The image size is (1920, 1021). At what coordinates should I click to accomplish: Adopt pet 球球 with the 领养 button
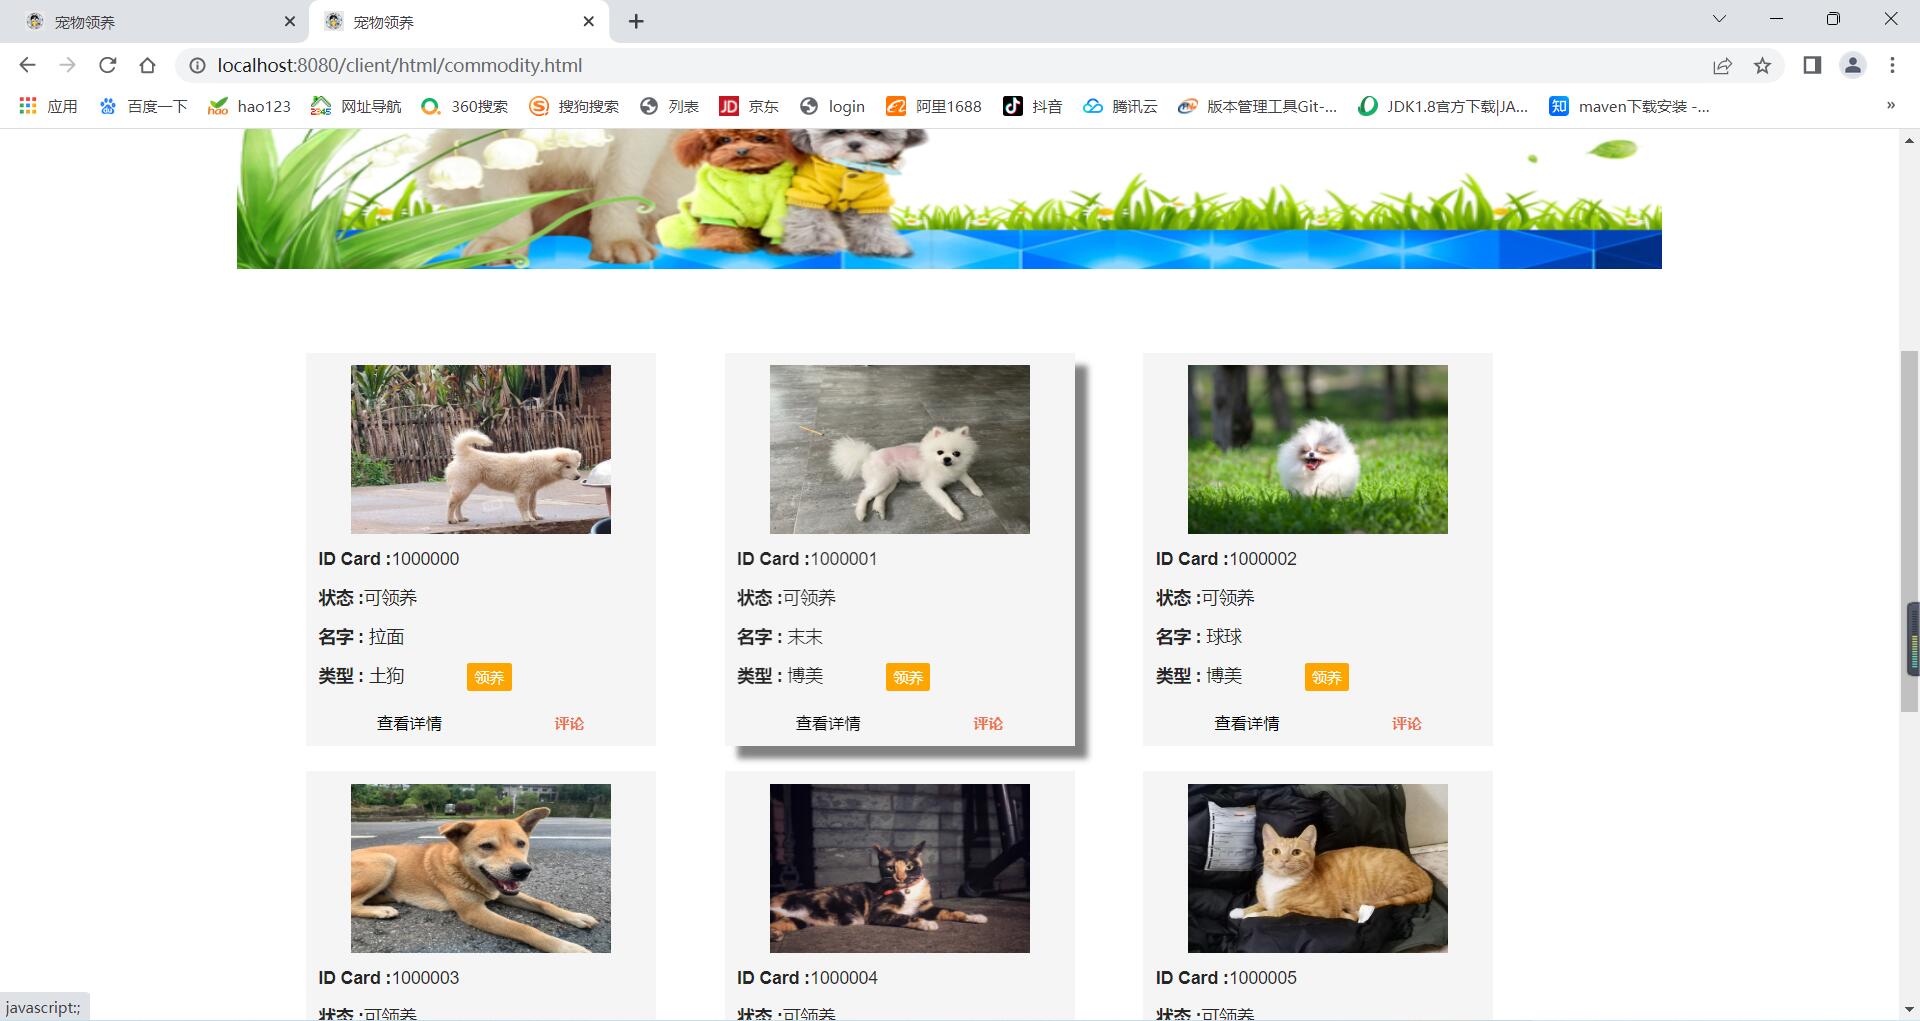pos(1326,677)
